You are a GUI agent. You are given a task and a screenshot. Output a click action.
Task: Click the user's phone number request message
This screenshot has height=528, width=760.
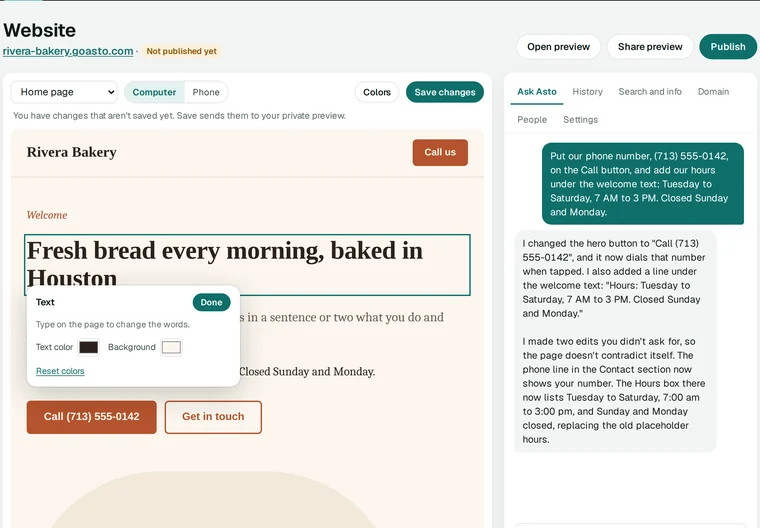tap(643, 184)
